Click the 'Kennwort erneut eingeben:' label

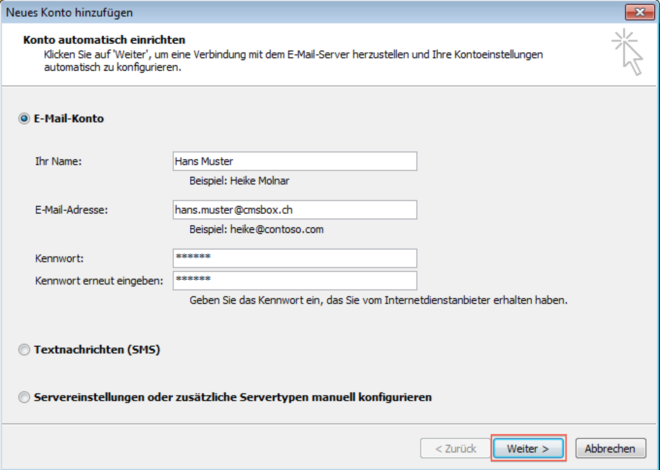[98, 281]
